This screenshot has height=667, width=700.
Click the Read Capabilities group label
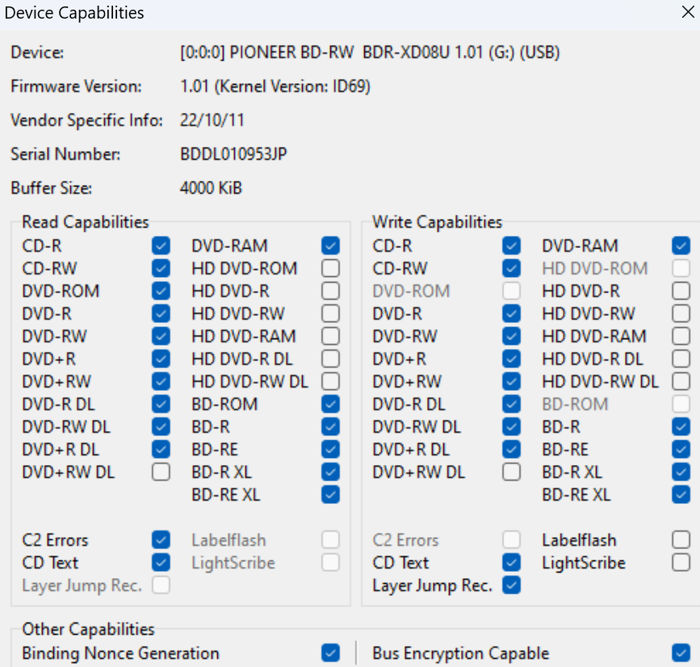[85, 222]
